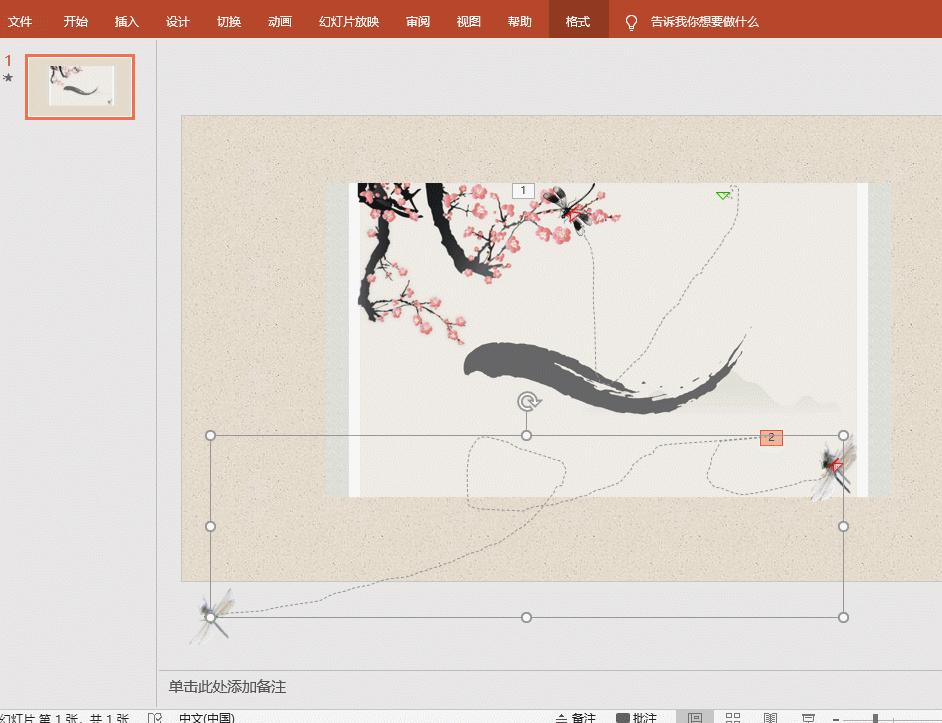Open Slide Sorter view from the status bar
This screenshot has width=942, height=723.
732,716
